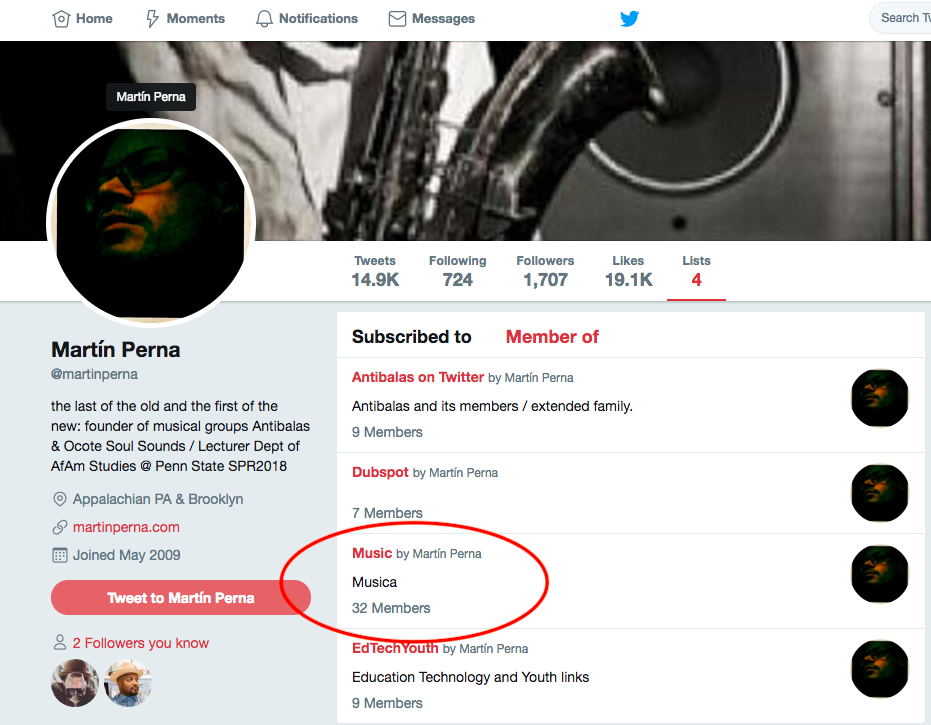View the Followers count of 1,707
Image resolution: width=931 pixels, height=725 pixels.
[x=545, y=271]
